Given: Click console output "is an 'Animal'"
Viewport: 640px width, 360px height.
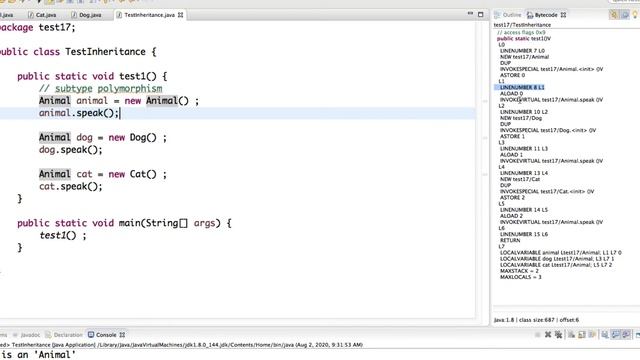Looking at the screenshot, I should (38, 355).
